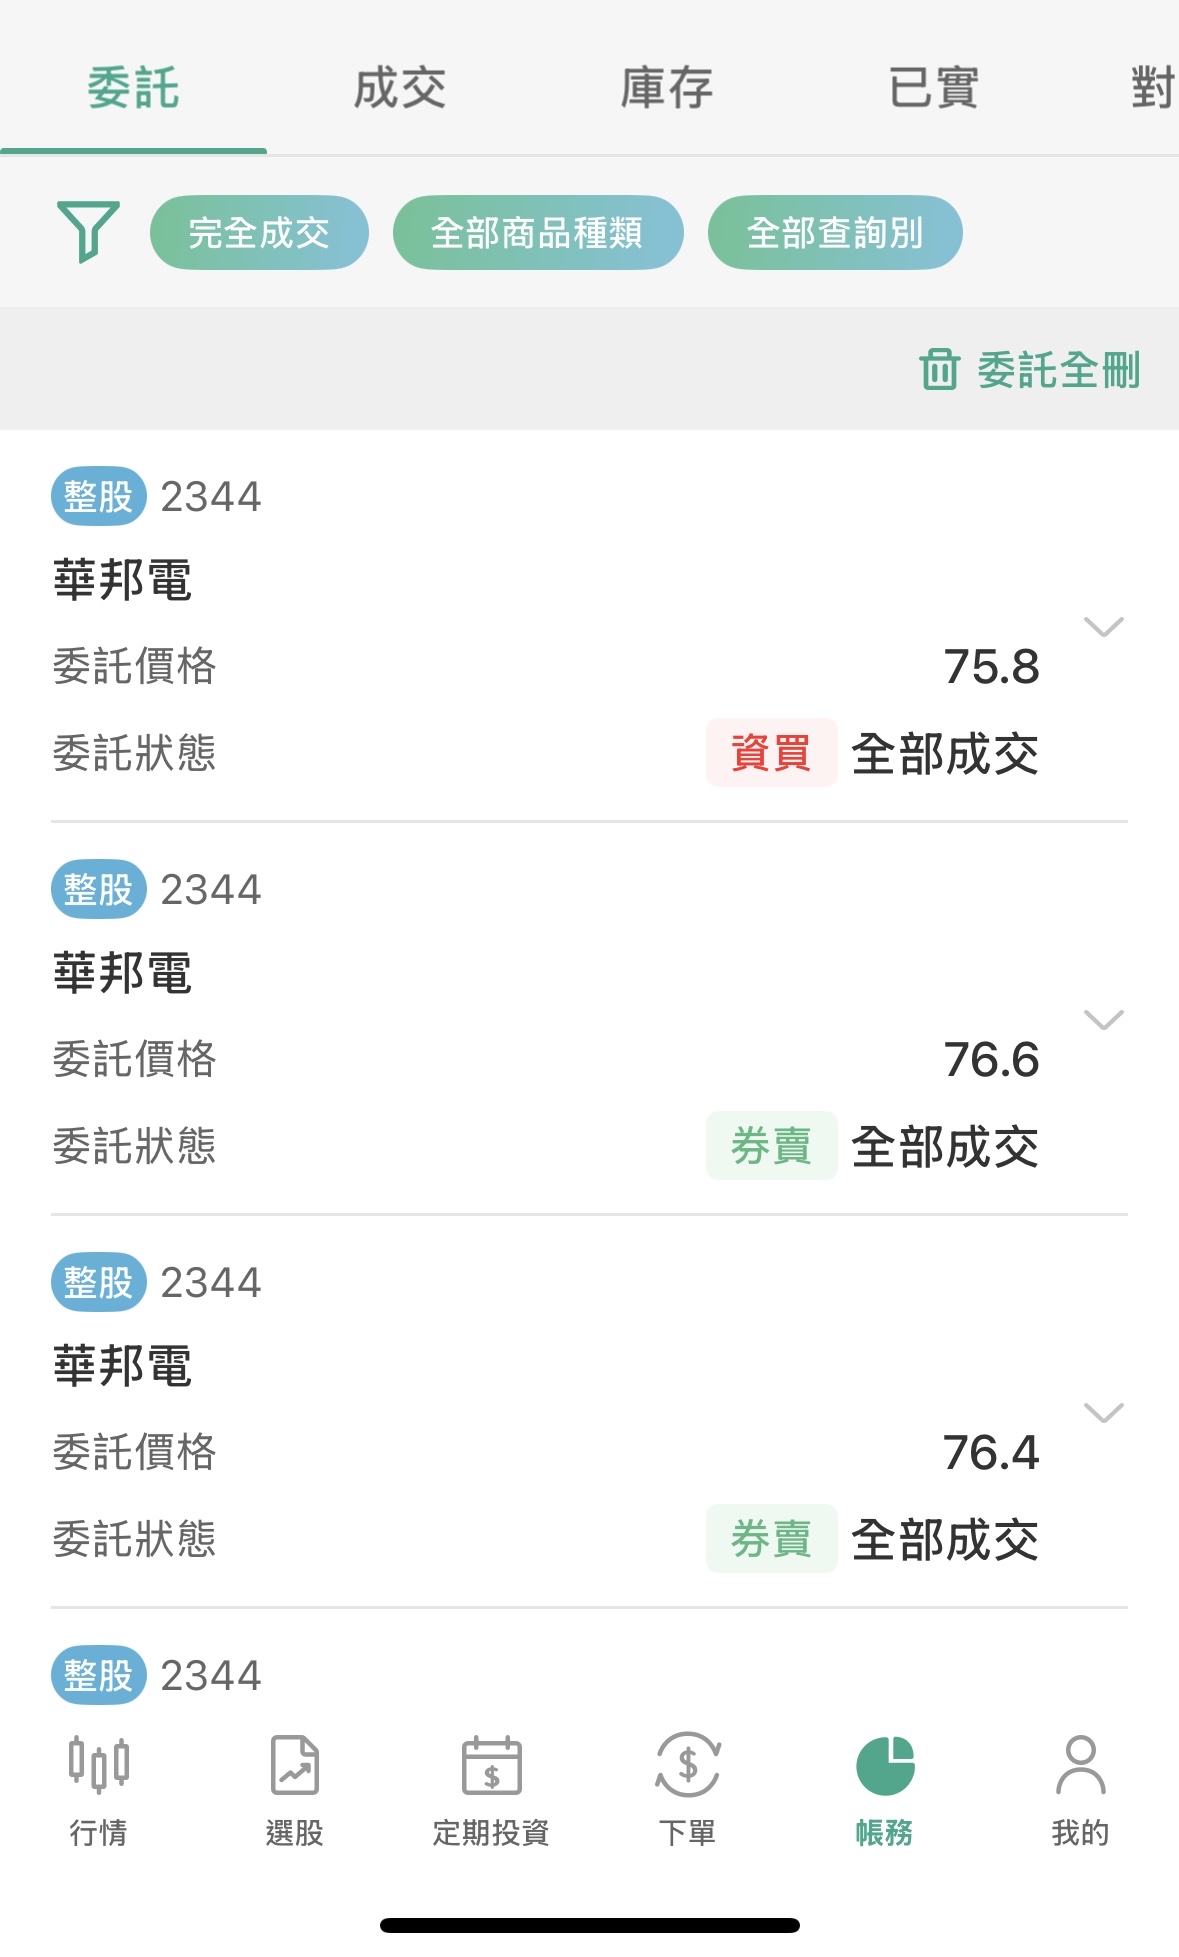Open 我的 profile icon
1179x1957 pixels.
tap(1080, 1765)
